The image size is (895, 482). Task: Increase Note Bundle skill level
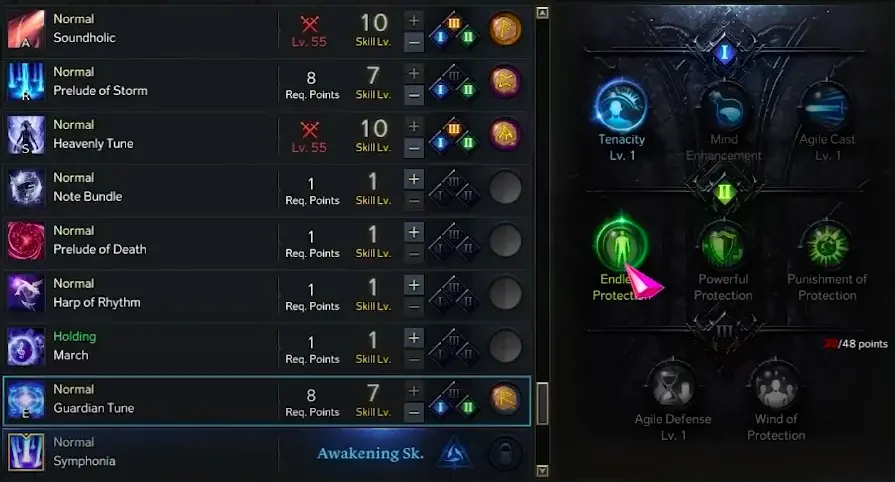(414, 179)
